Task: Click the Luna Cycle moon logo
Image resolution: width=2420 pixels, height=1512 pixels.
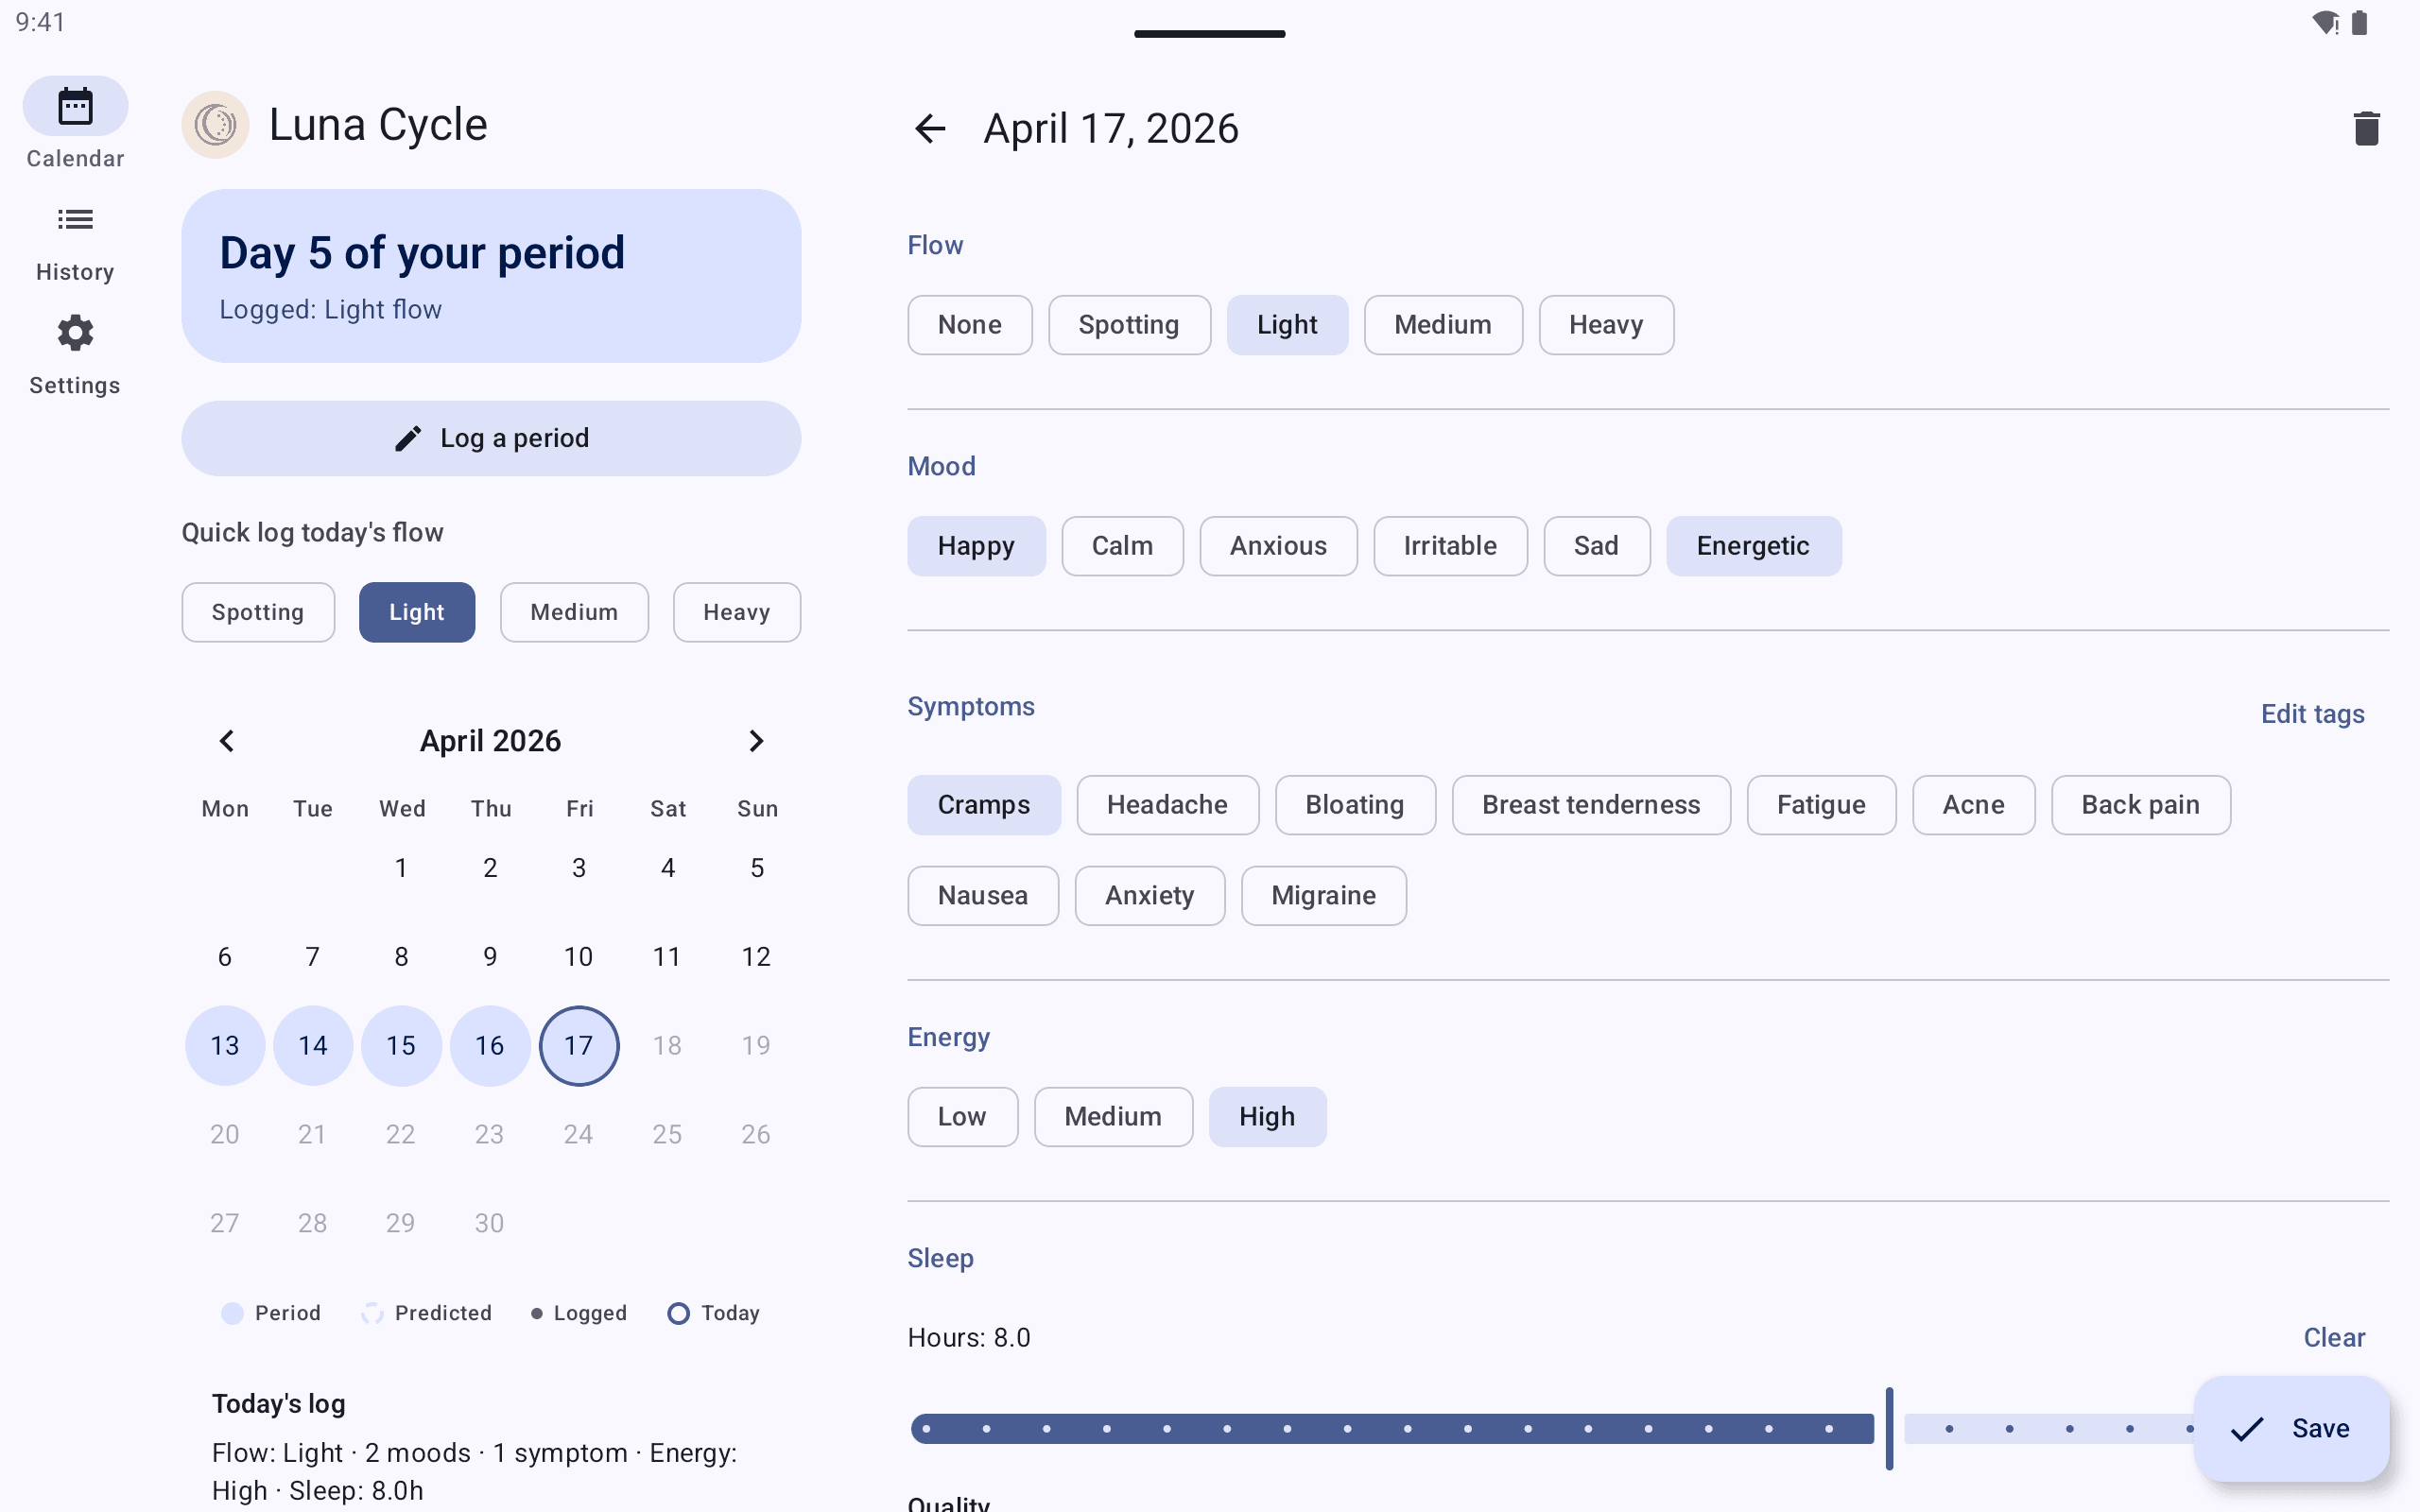Action: [x=215, y=124]
